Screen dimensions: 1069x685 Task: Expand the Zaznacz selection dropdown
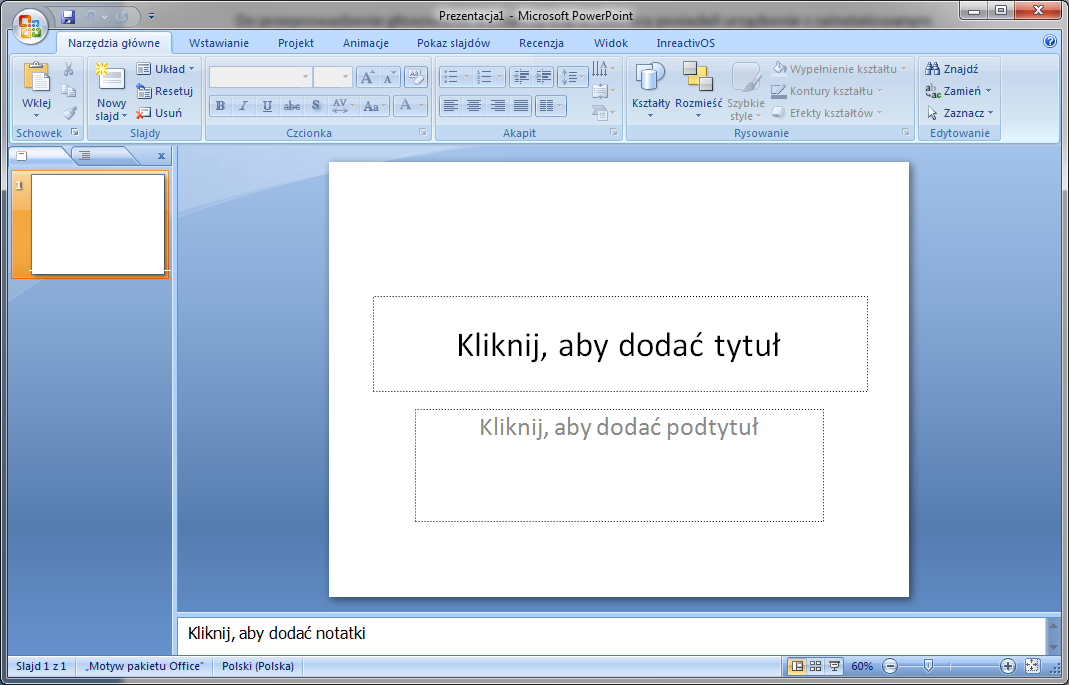(x=960, y=112)
